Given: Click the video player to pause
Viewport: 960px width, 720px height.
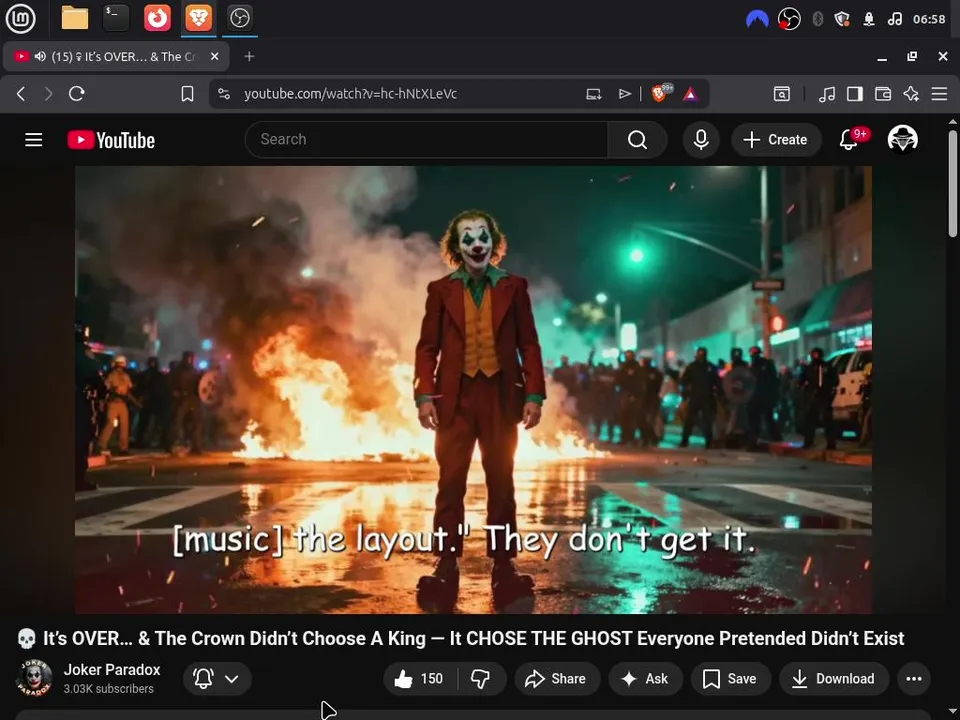Looking at the screenshot, I should click(x=473, y=389).
